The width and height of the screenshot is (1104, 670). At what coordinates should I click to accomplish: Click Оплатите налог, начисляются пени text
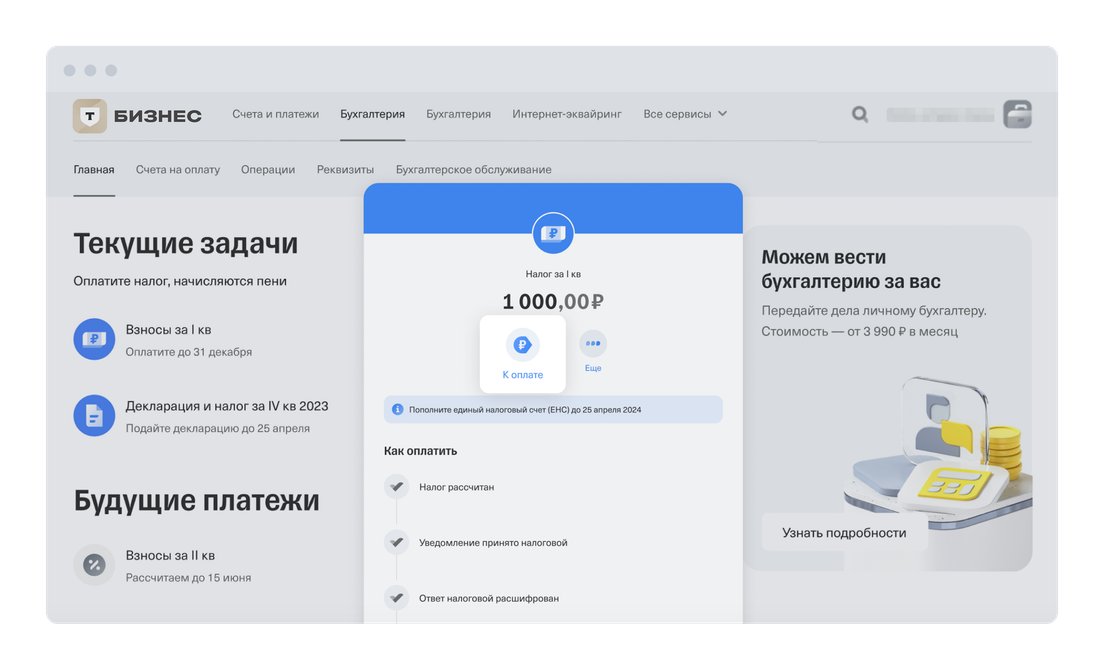pyautogui.click(x=180, y=281)
